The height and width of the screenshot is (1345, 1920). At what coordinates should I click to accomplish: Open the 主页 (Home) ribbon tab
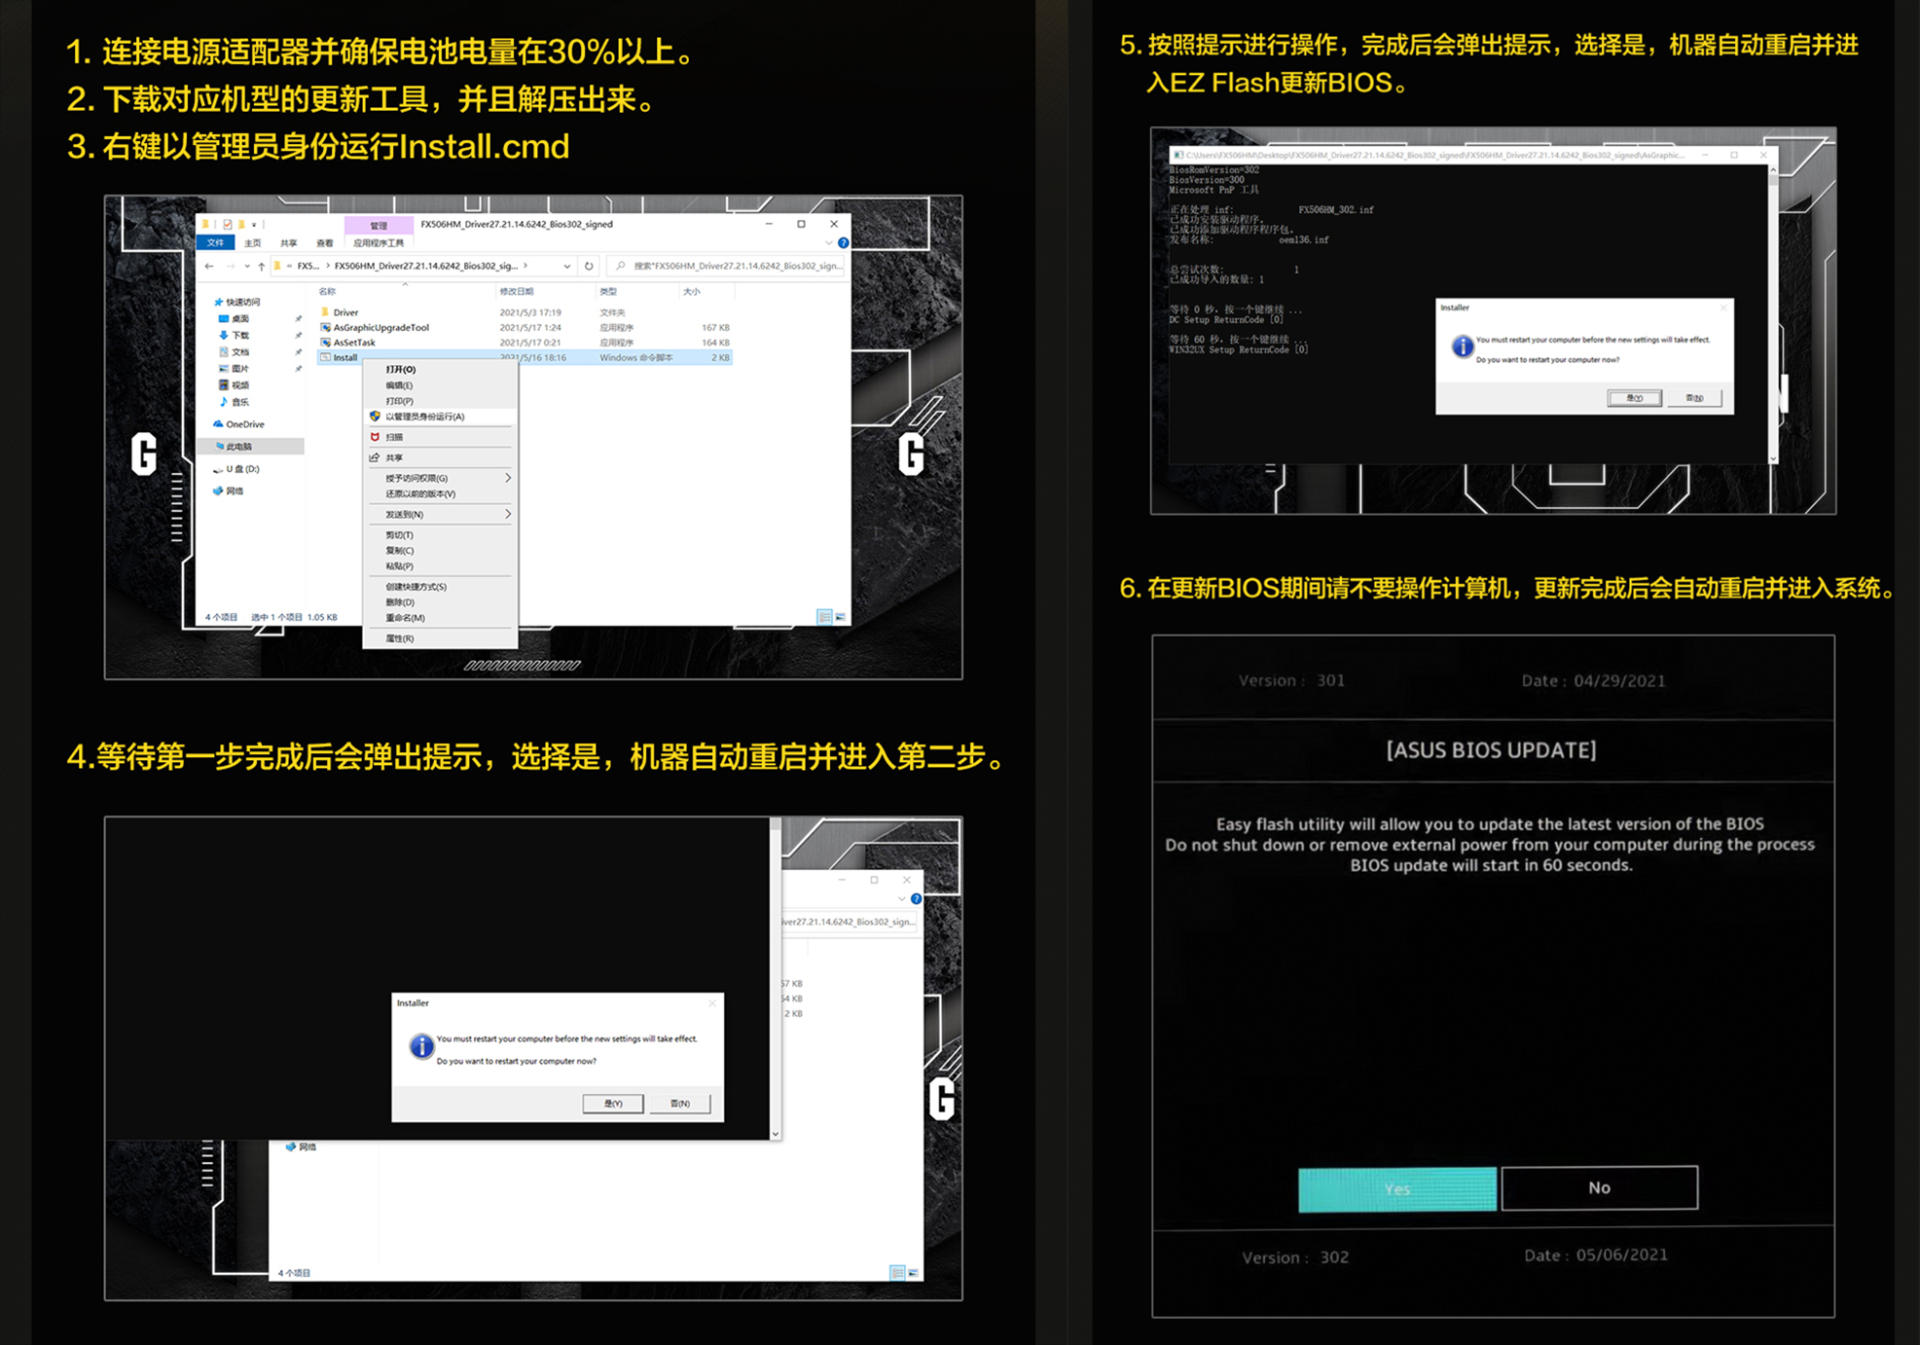click(252, 243)
